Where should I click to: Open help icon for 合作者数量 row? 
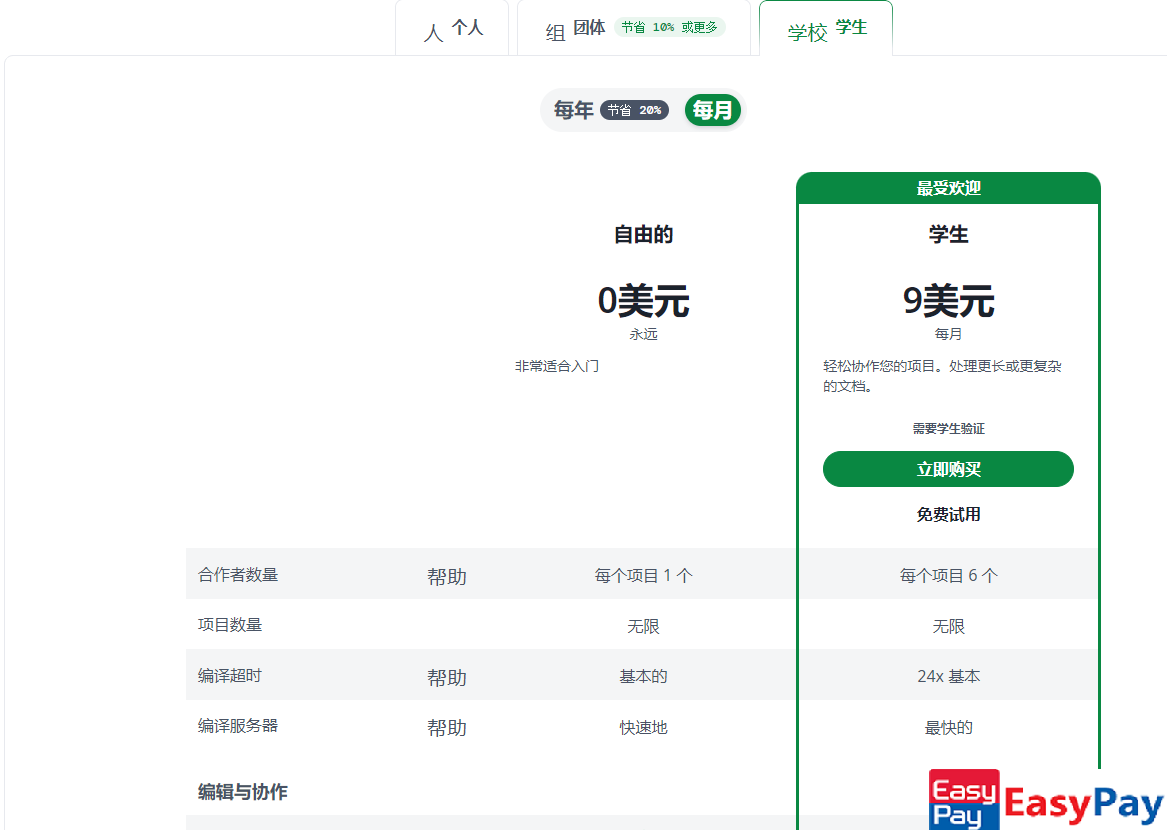[447, 577]
